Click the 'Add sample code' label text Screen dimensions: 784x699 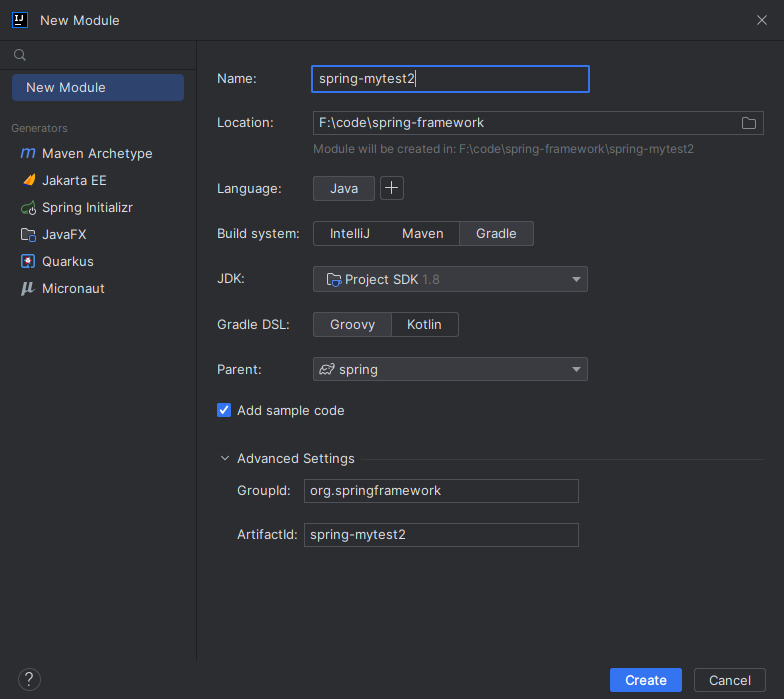coord(290,410)
